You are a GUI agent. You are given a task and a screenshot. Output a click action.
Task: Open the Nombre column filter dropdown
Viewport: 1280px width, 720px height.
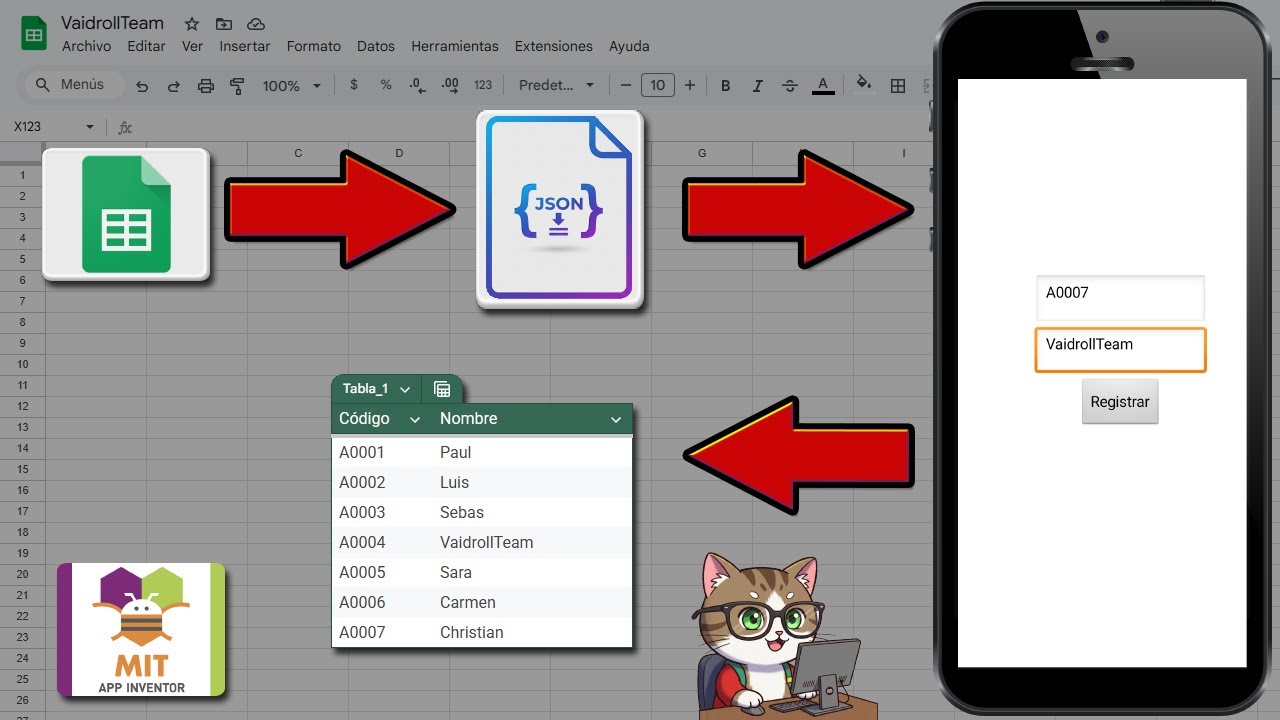[x=616, y=420]
